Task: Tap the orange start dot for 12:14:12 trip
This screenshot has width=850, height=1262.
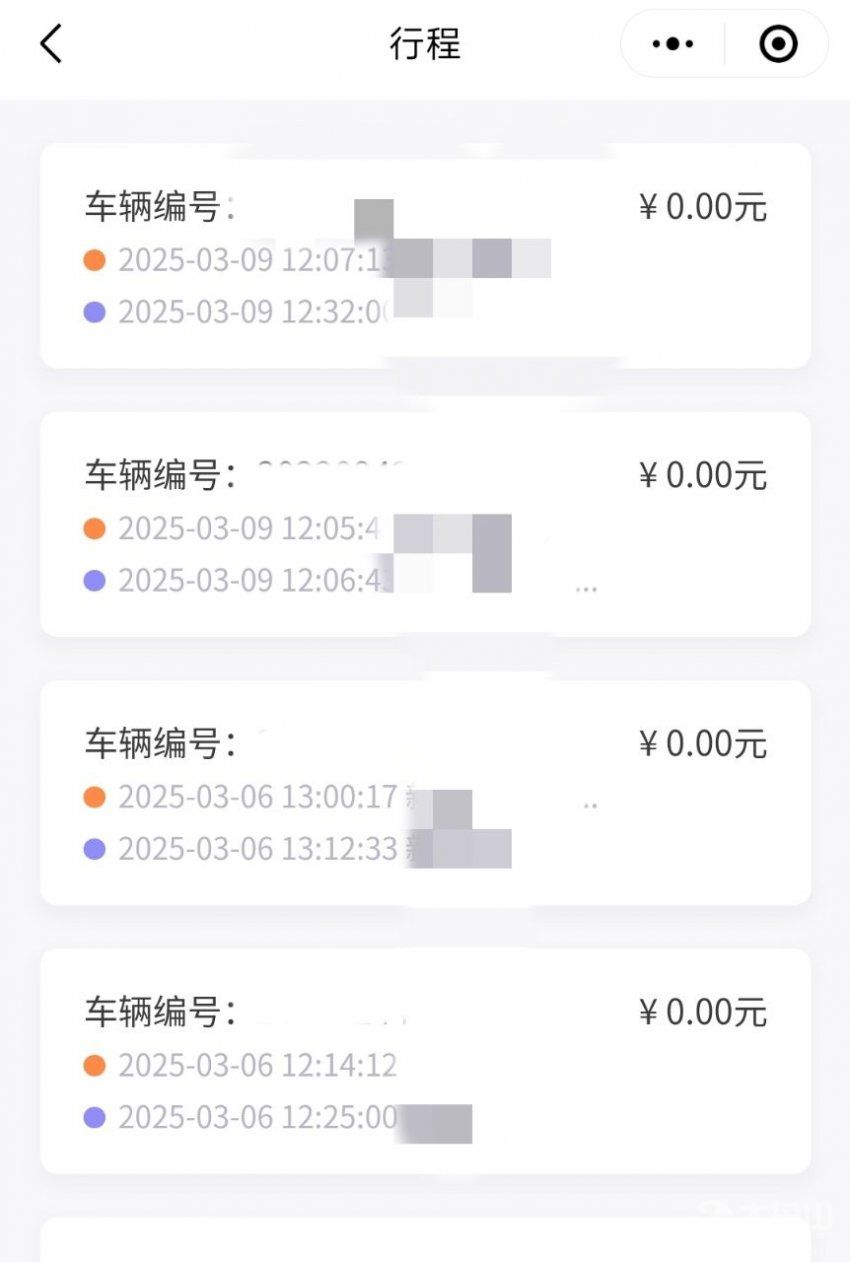Action: pyautogui.click(x=95, y=1065)
